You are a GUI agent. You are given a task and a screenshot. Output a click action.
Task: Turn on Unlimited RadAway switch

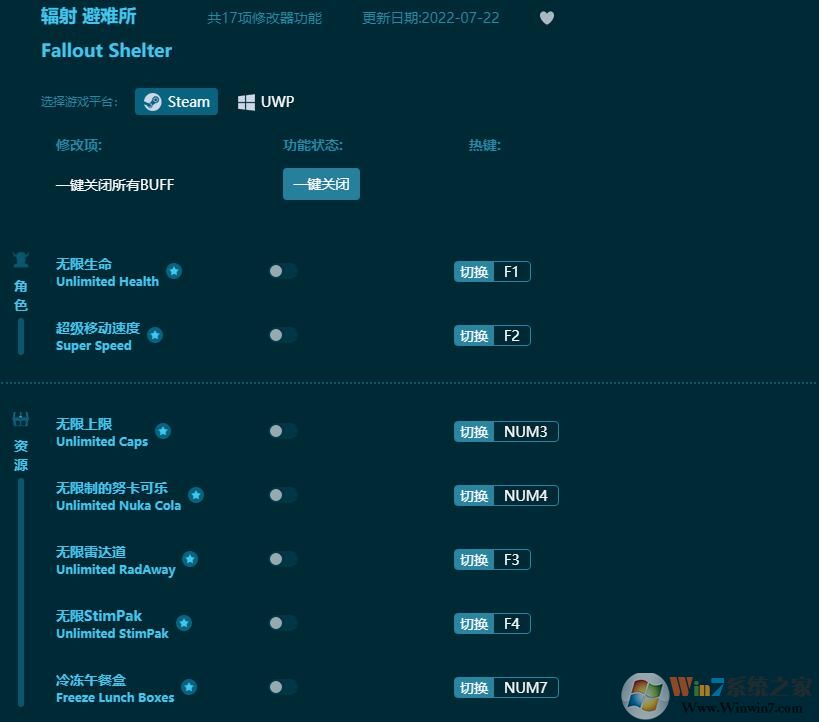[283, 559]
